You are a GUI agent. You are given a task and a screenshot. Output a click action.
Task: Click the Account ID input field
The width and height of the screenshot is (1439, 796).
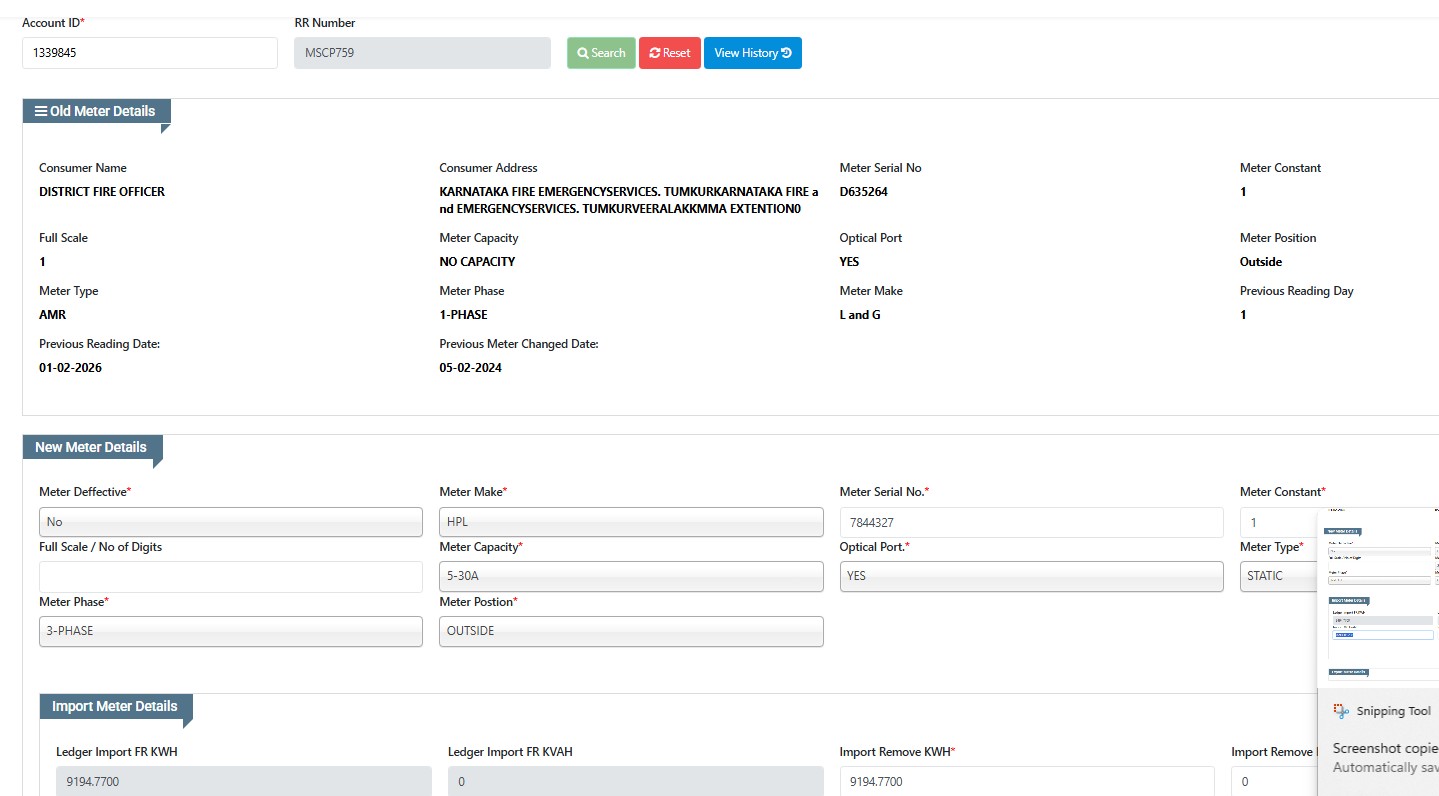click(x=150, y=53)
